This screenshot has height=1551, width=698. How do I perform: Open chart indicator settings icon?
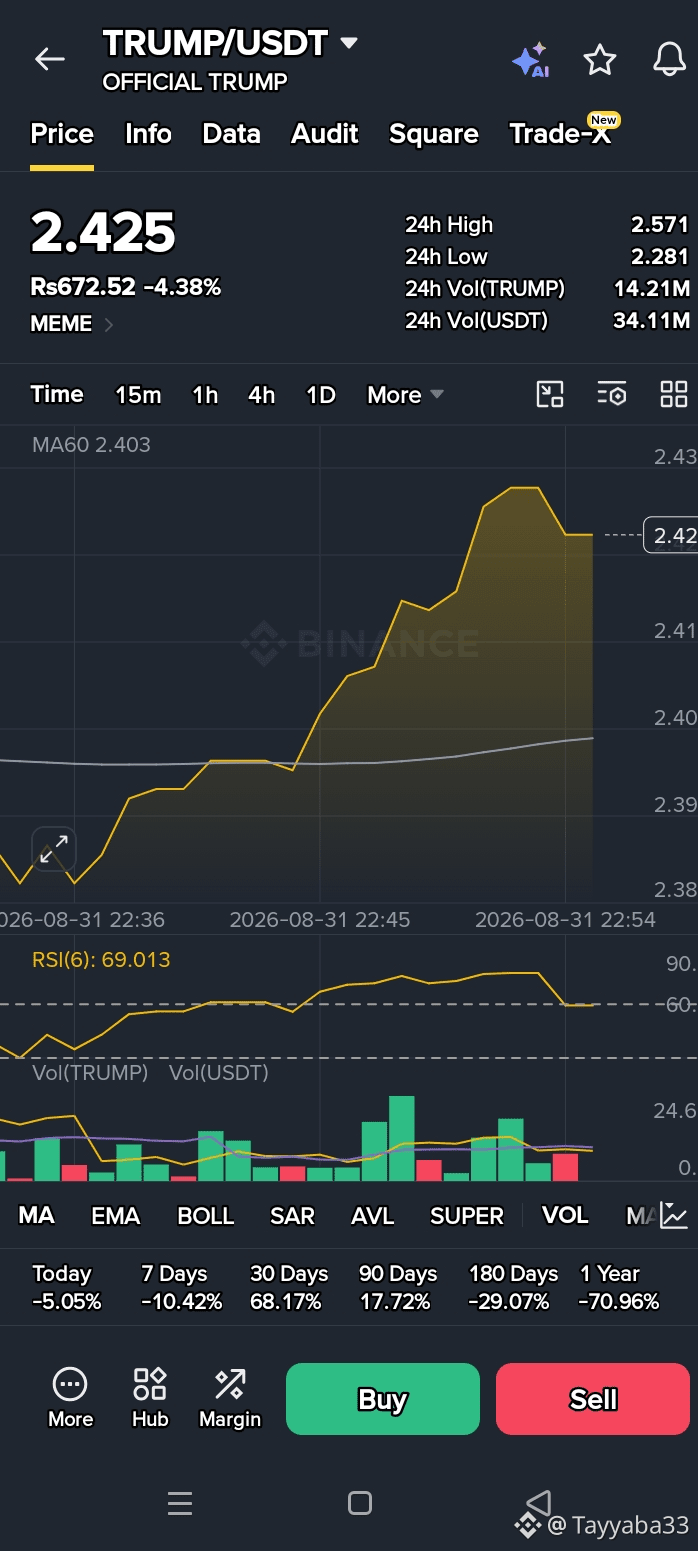click(612, 394)
